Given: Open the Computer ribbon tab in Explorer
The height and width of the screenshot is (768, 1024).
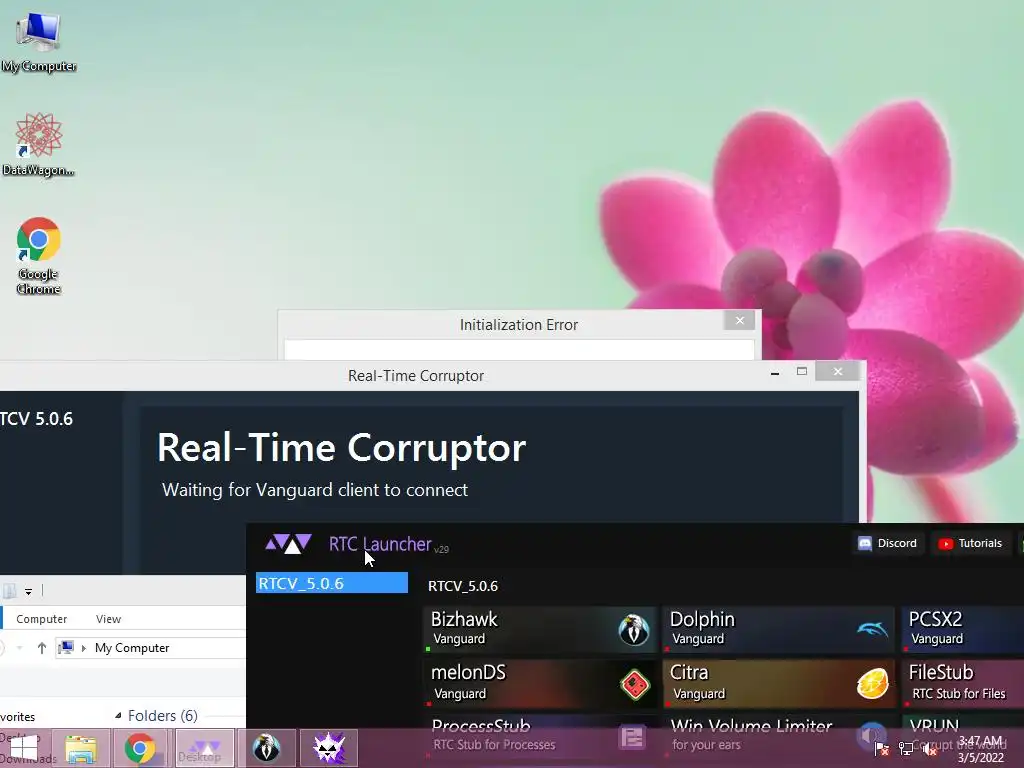Looking at the screenshot, I should (41, 618).
